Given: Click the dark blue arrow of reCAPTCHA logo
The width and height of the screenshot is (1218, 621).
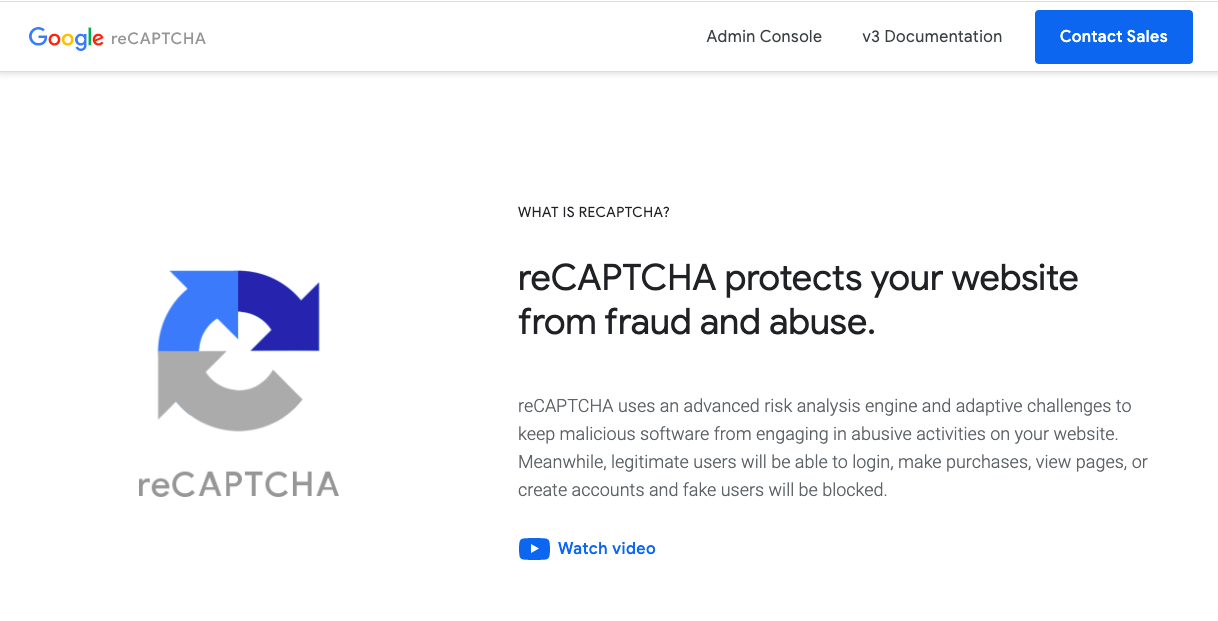Looking at the screenshot, I should pos(280,310).
